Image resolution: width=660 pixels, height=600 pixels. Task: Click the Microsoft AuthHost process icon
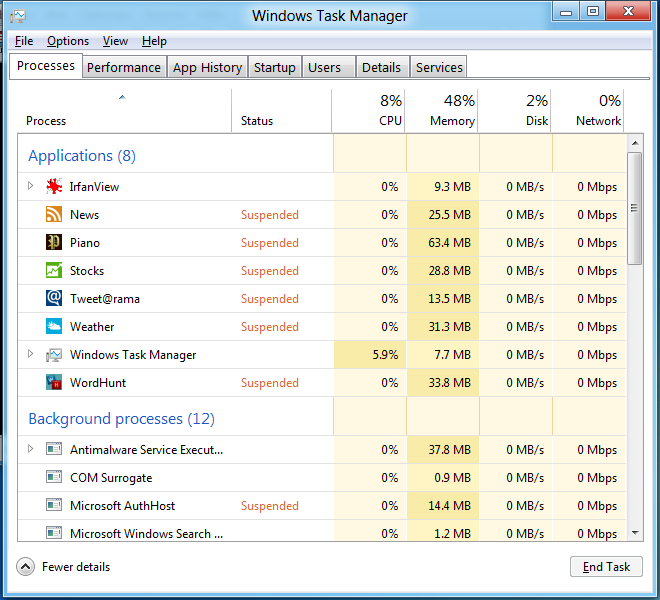pyautogui.click(x=54, y=505)
